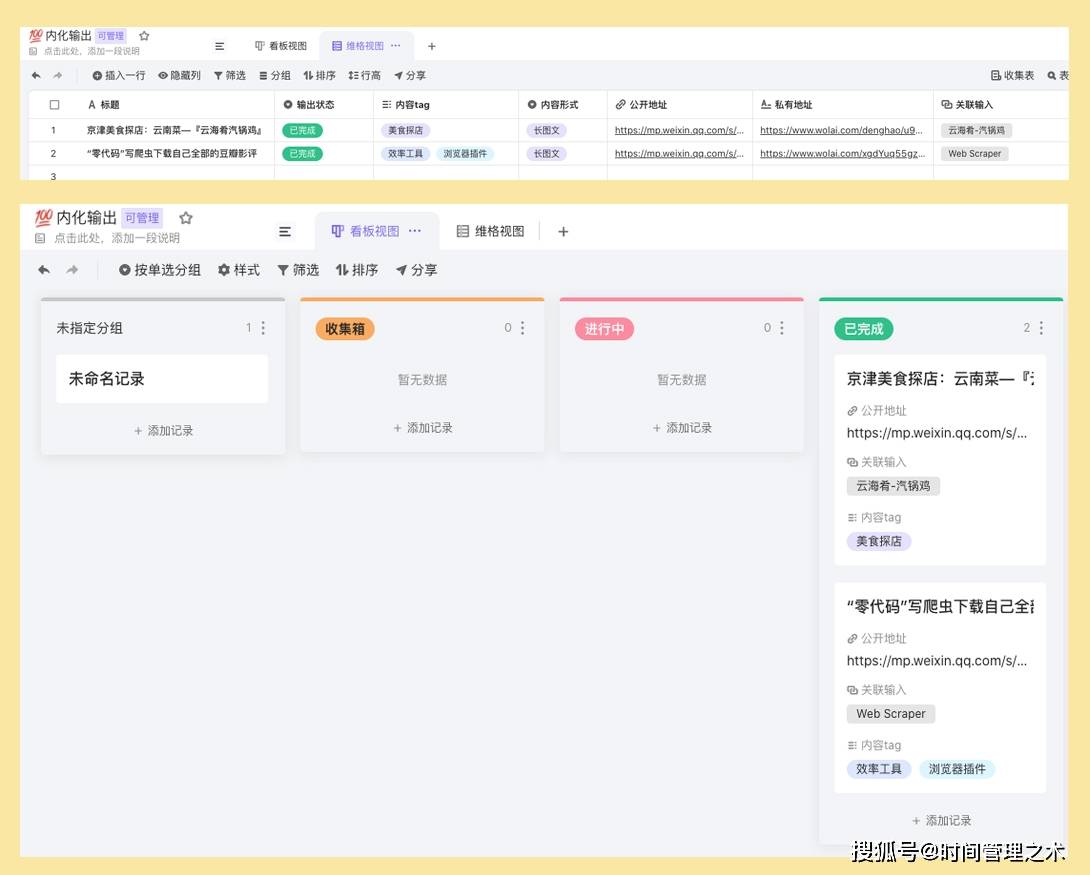Click 插入一行 to insert a row
The image size is (1090, 875).
(119, 75)
